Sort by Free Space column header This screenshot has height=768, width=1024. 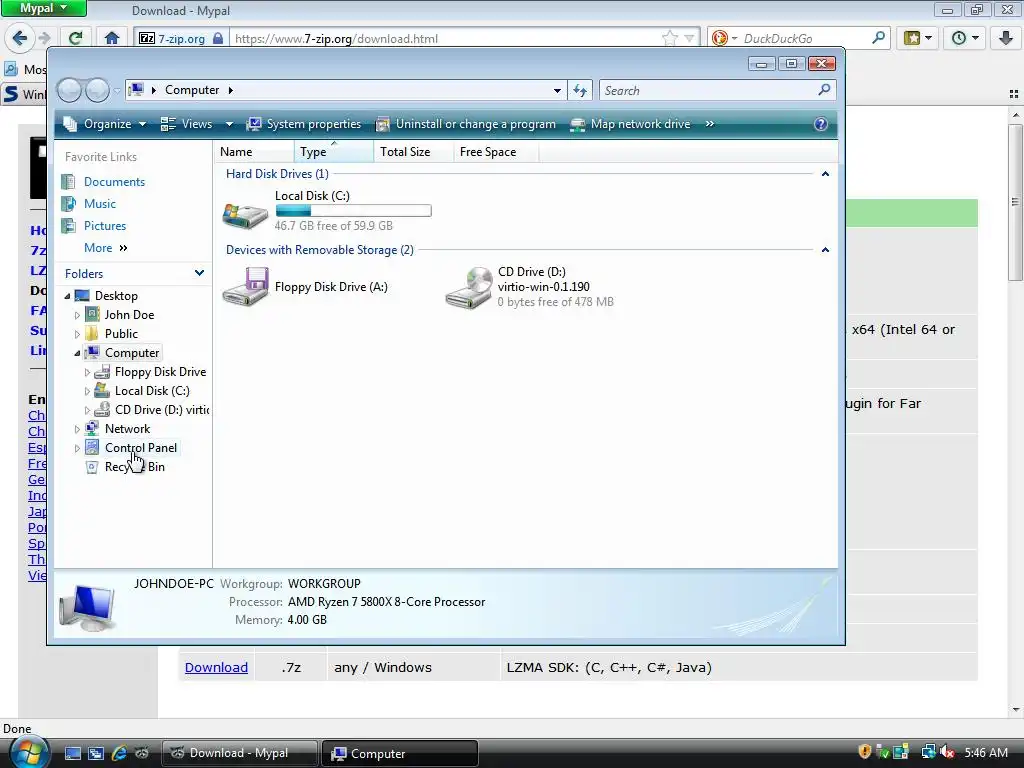point(496,152)
